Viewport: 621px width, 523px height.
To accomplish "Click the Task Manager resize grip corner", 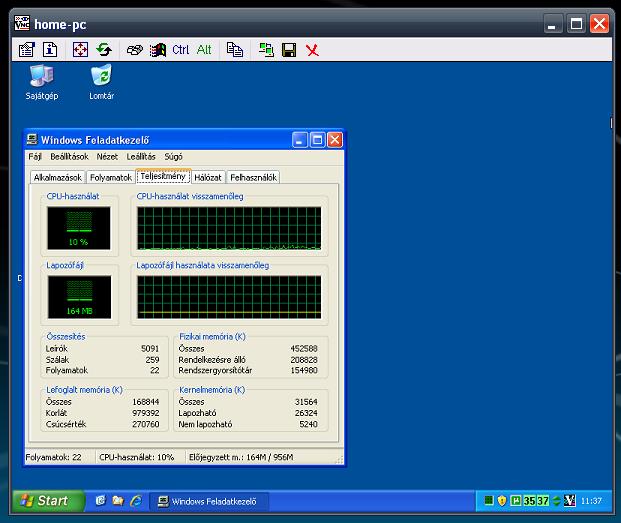I will tap(340, 460).
